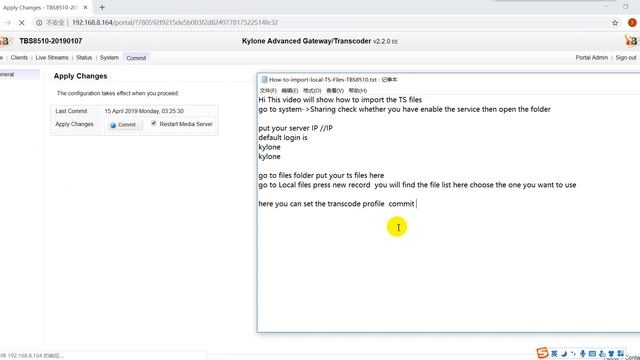
Task: Click the Sogou microphone voice input icon
Action: click(x=583, y=353)
